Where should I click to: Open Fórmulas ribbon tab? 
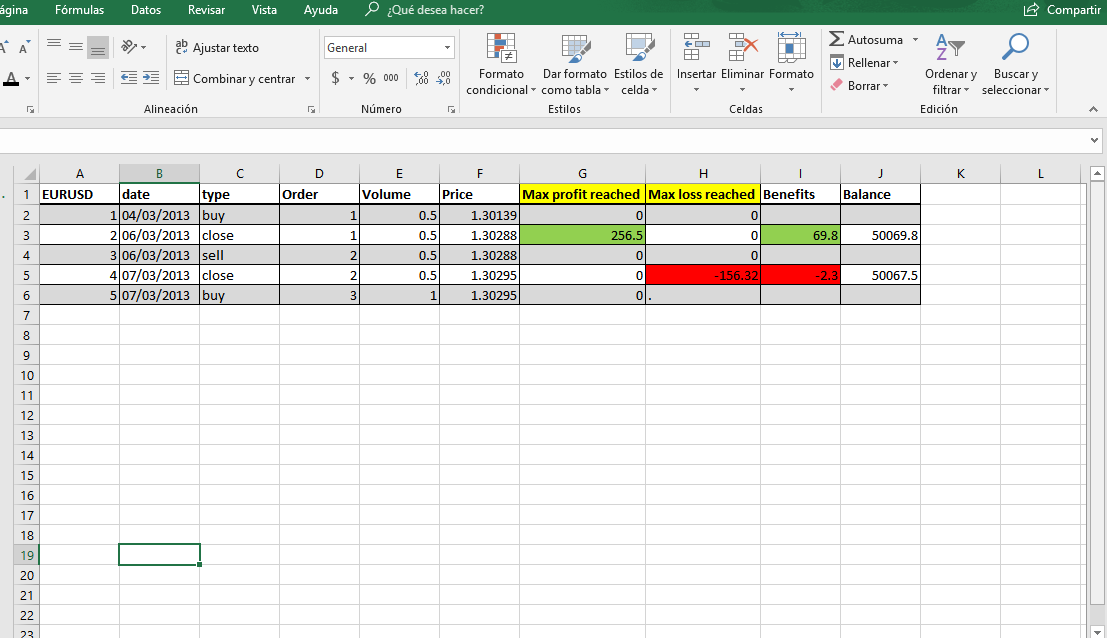[79, 10]
